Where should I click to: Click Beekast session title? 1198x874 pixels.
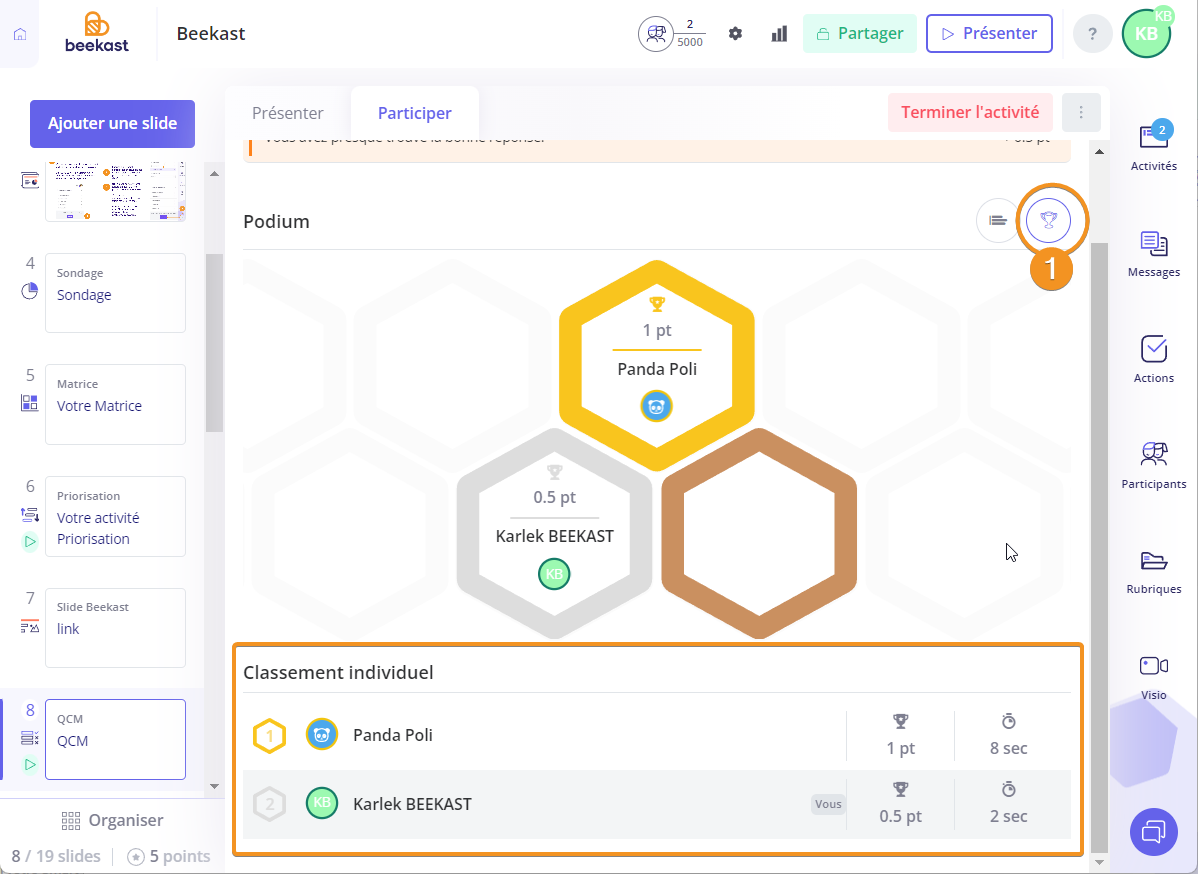(x=211, y=34)
